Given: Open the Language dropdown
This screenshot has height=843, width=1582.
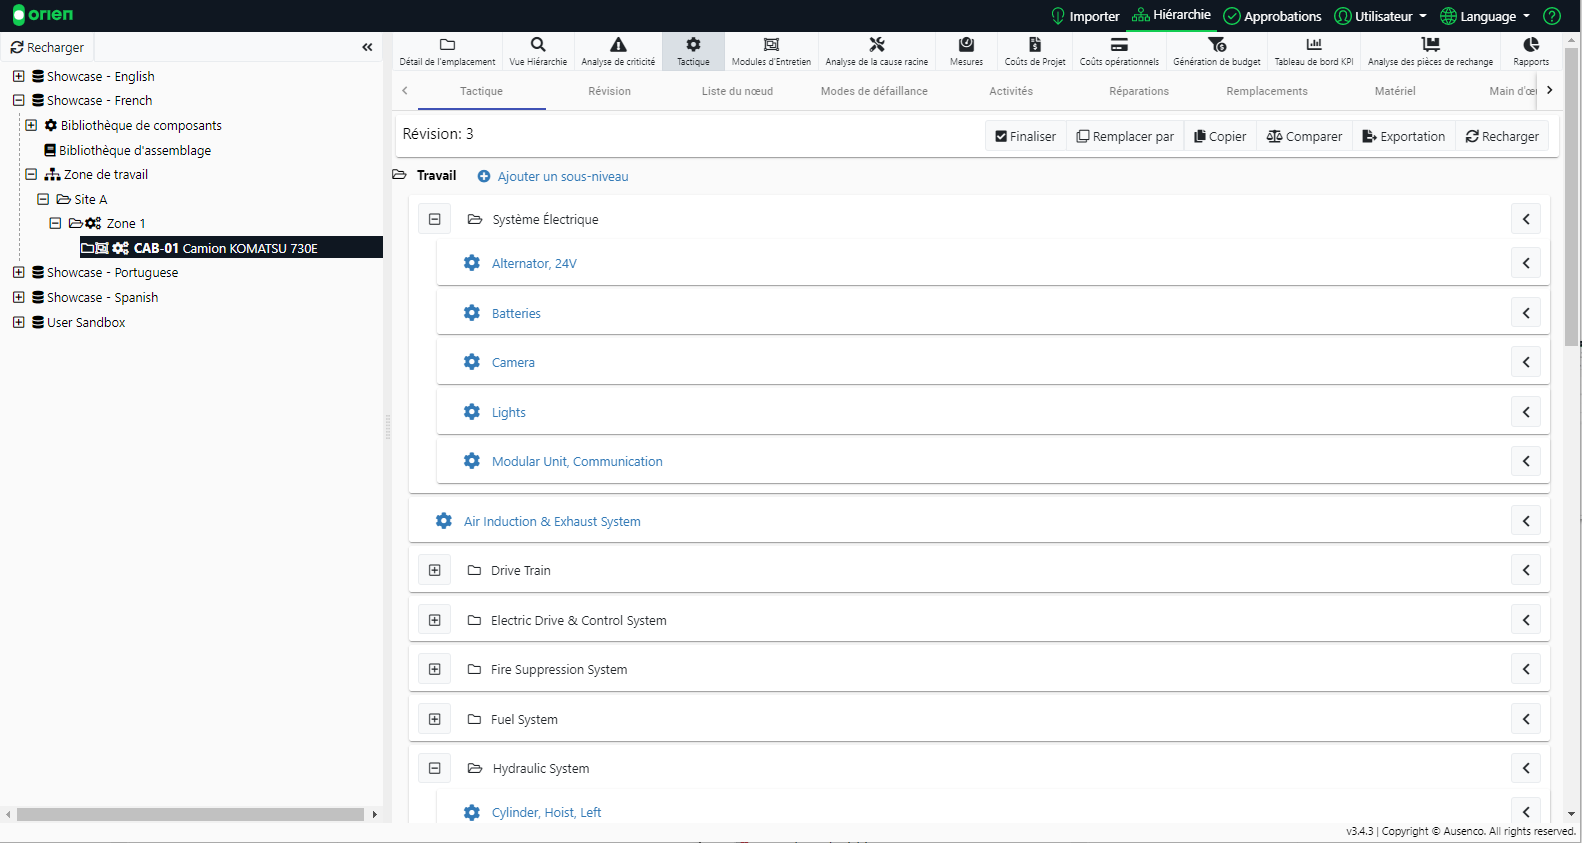Looking at the screenshot, I should click(x=1486, y=16).
